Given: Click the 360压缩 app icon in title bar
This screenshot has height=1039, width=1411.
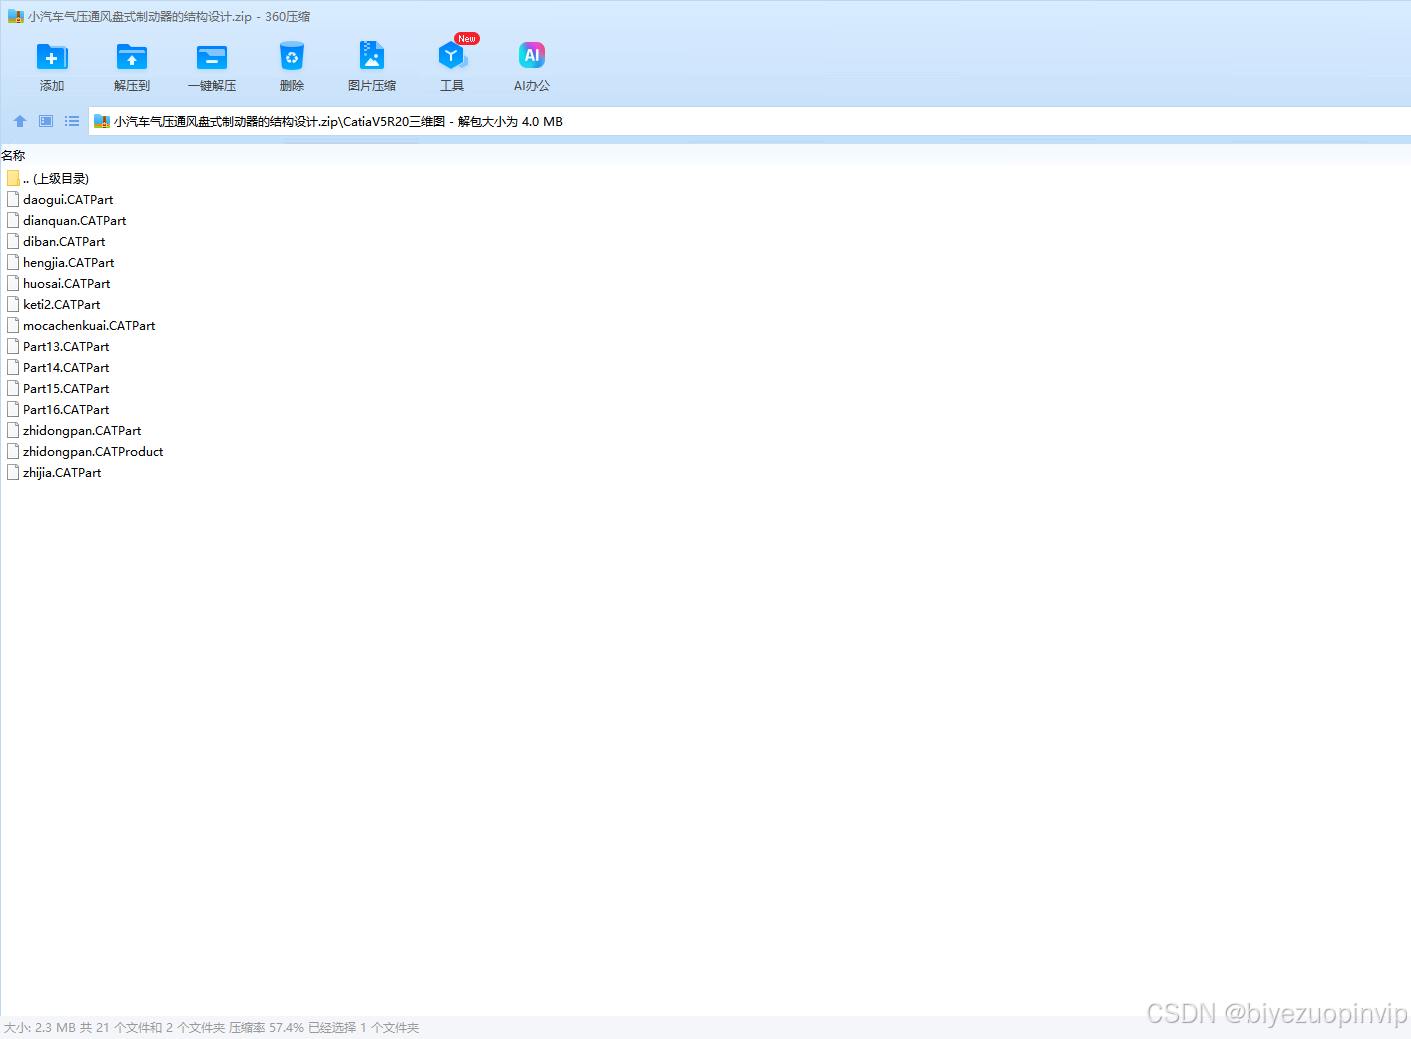Looking at the screenshot, I should pyautogui.click(x=15, y=16).
